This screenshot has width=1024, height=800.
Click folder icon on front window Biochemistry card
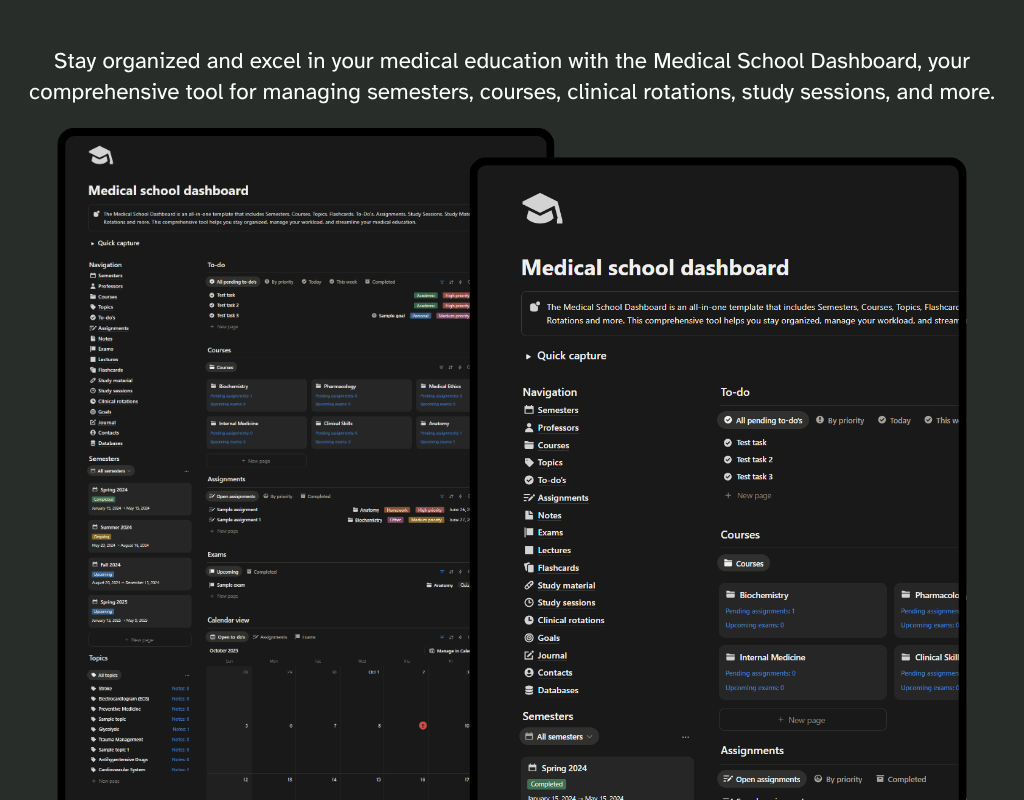[x=731, y=594]
